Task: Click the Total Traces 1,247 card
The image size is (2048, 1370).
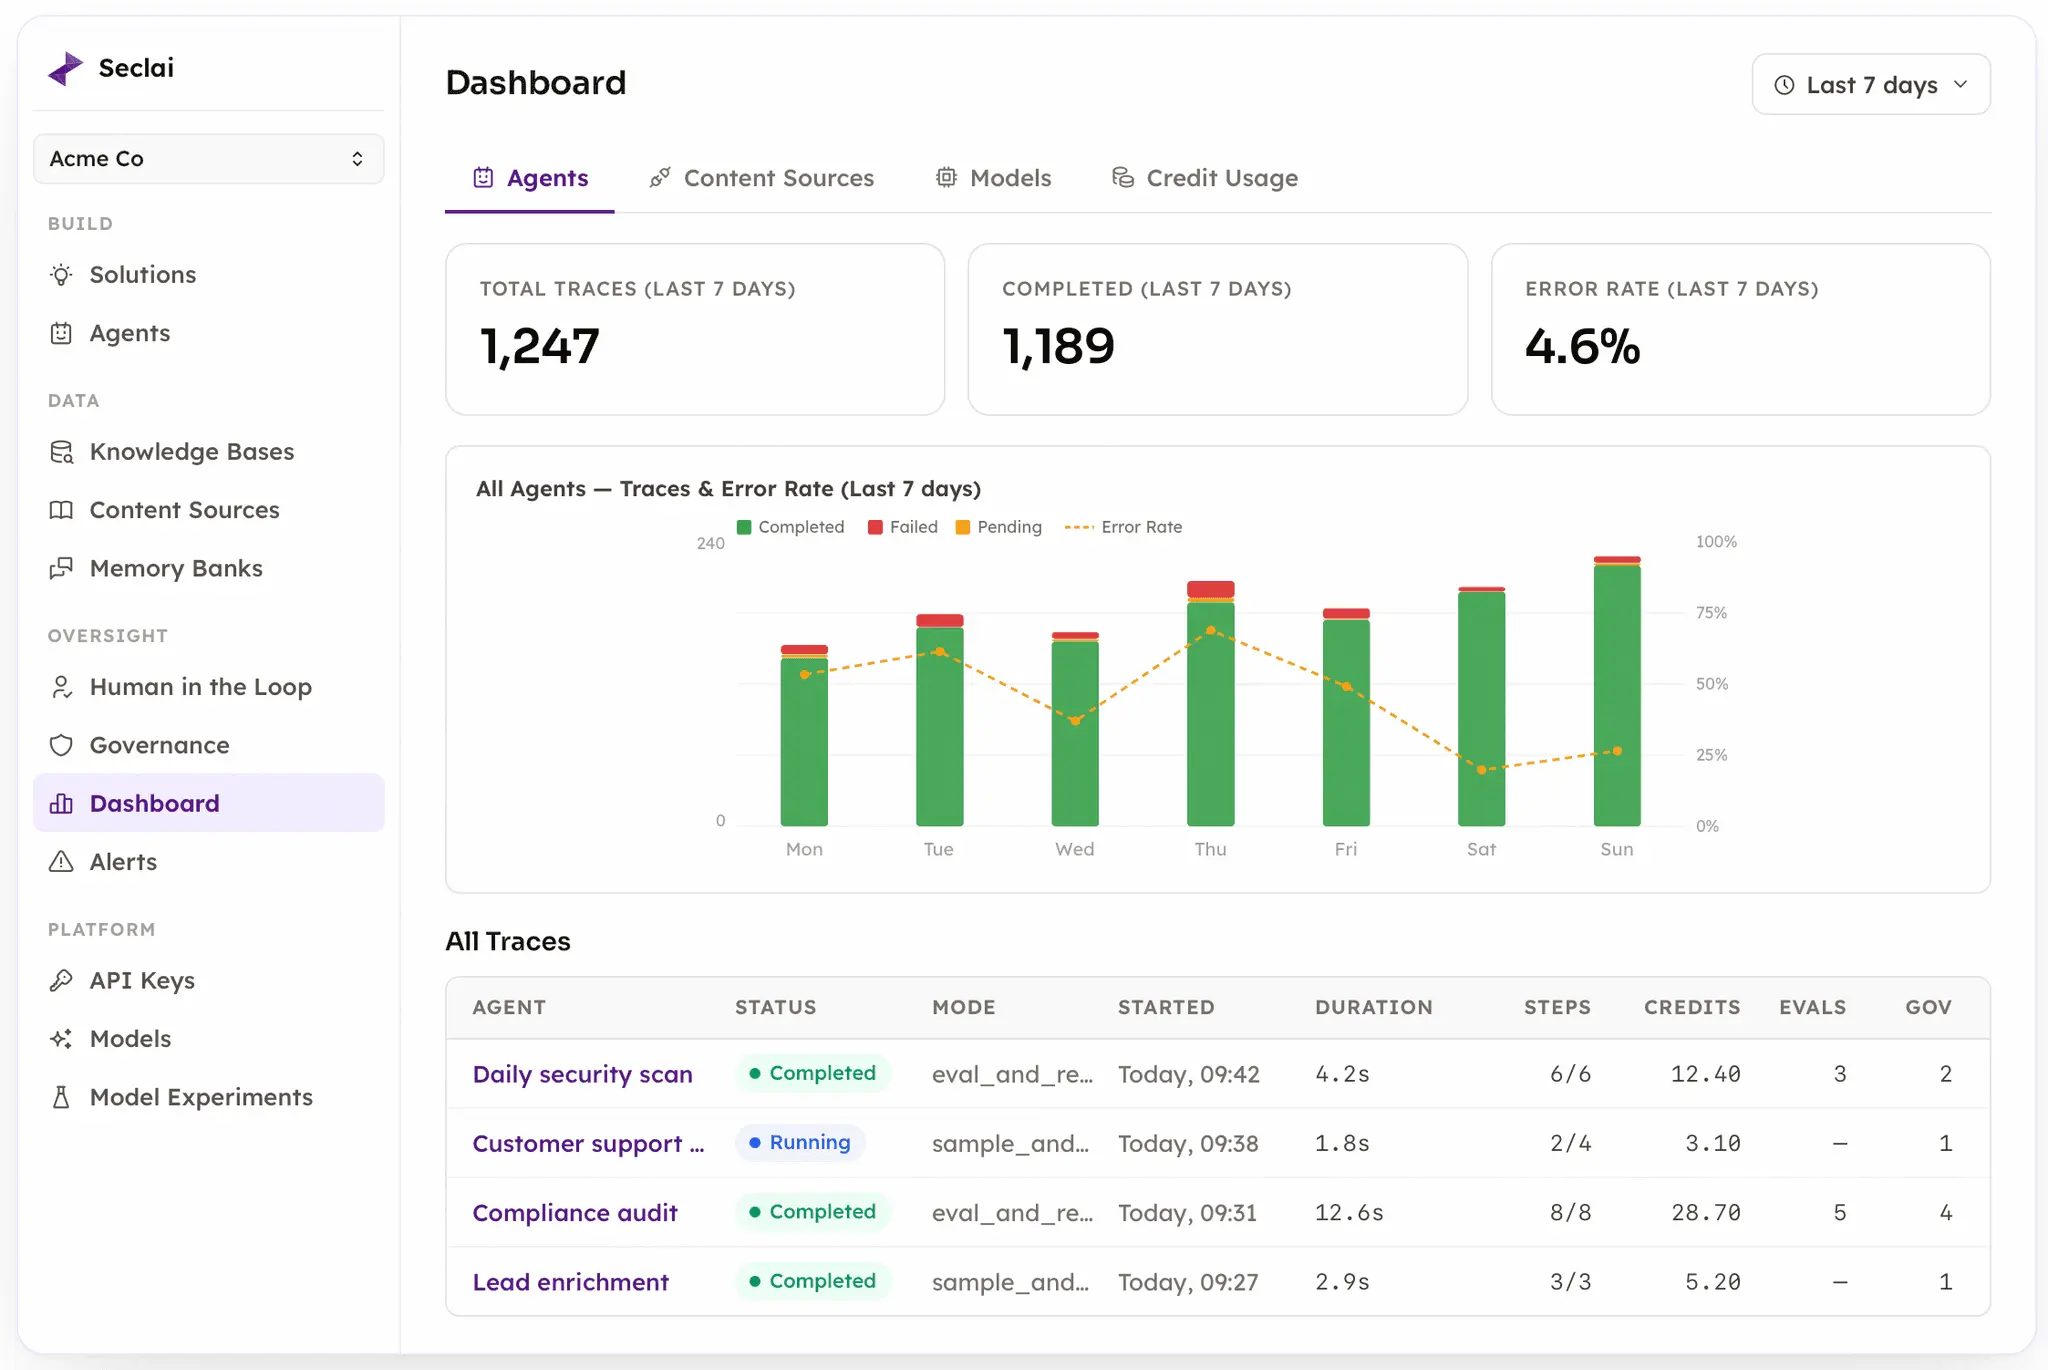Action: point(695,329)
